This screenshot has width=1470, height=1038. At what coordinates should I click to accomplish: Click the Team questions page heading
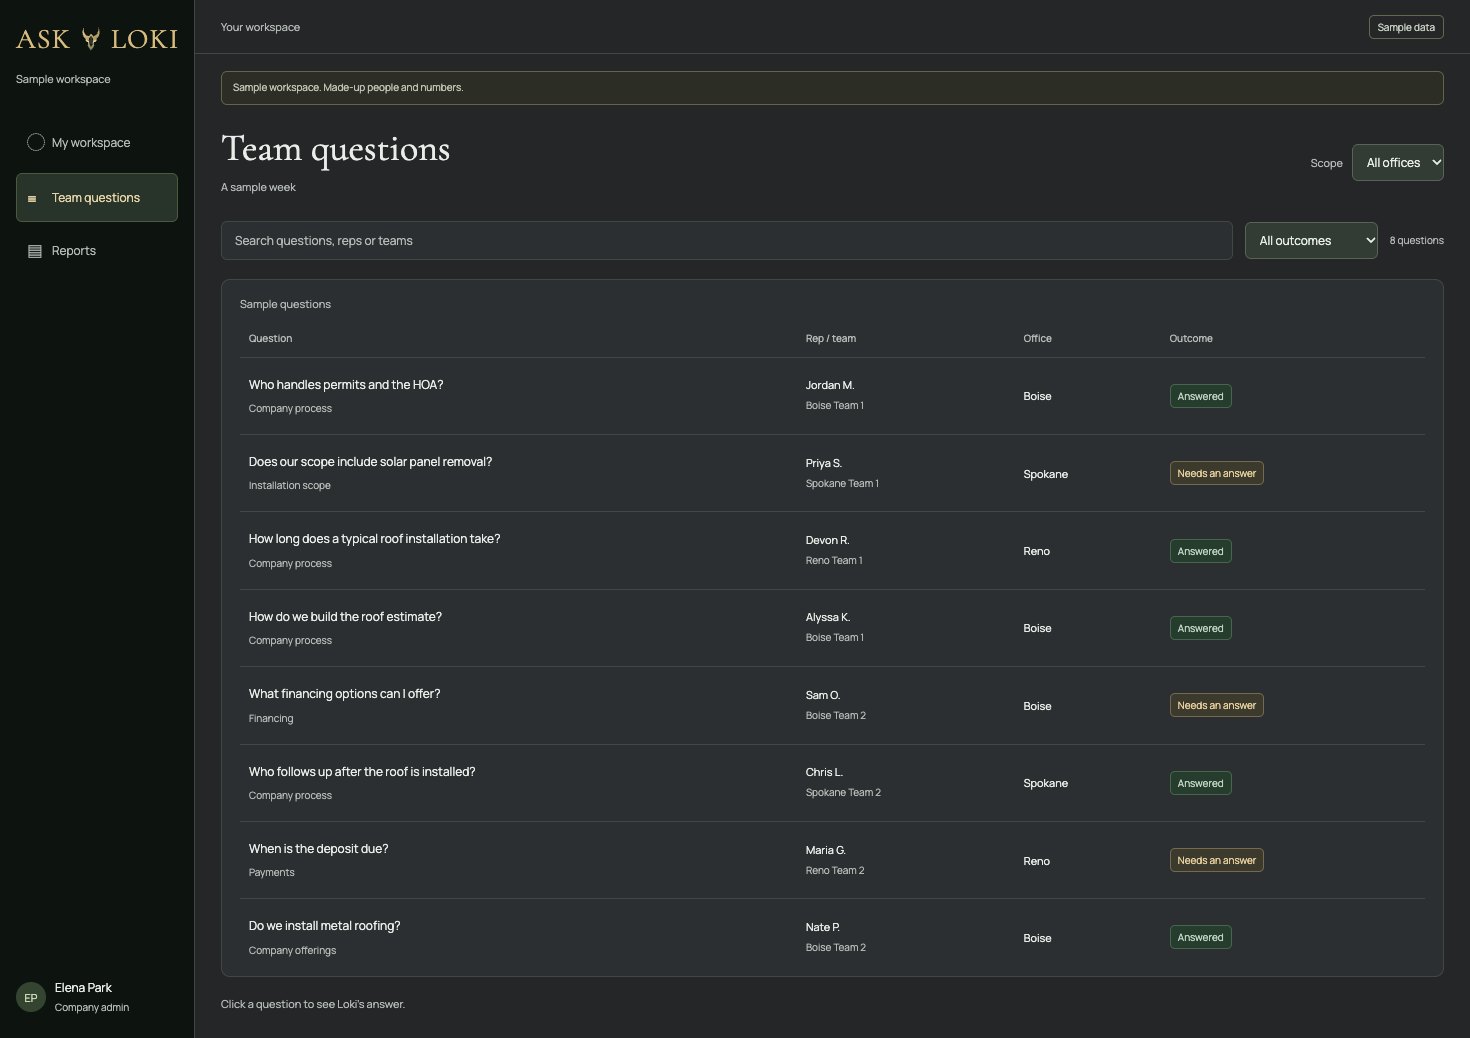pos(335,149)
